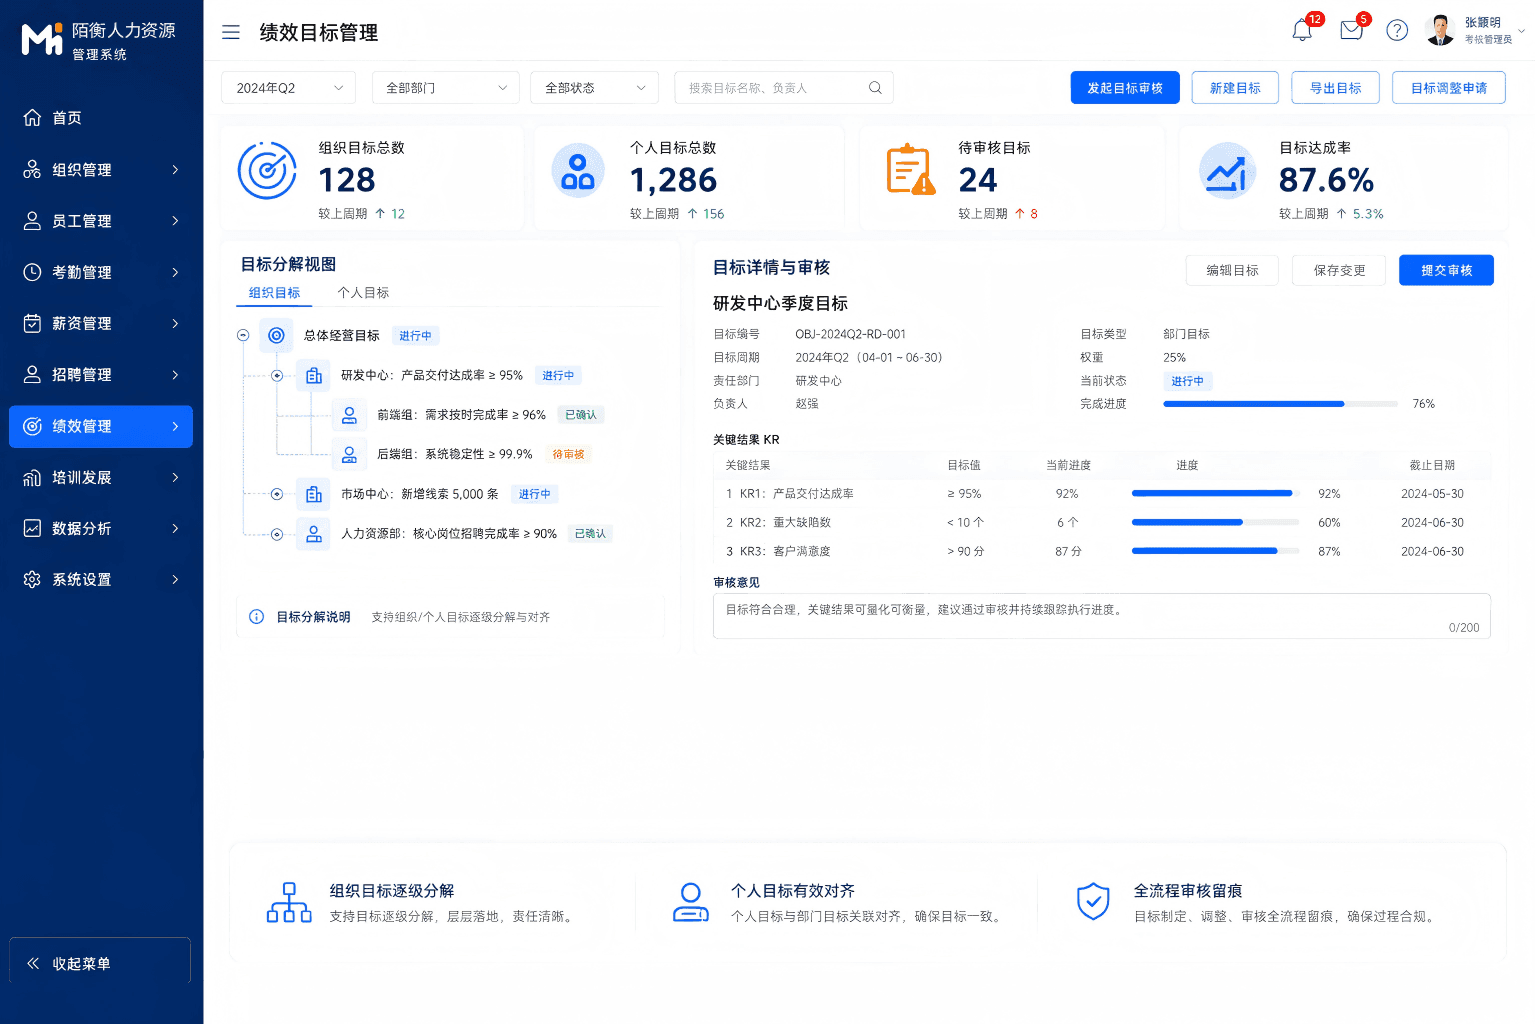Toggle the 市场中心 tree node expander
Screen dimensions: 1535x1024
pos(277,494)
